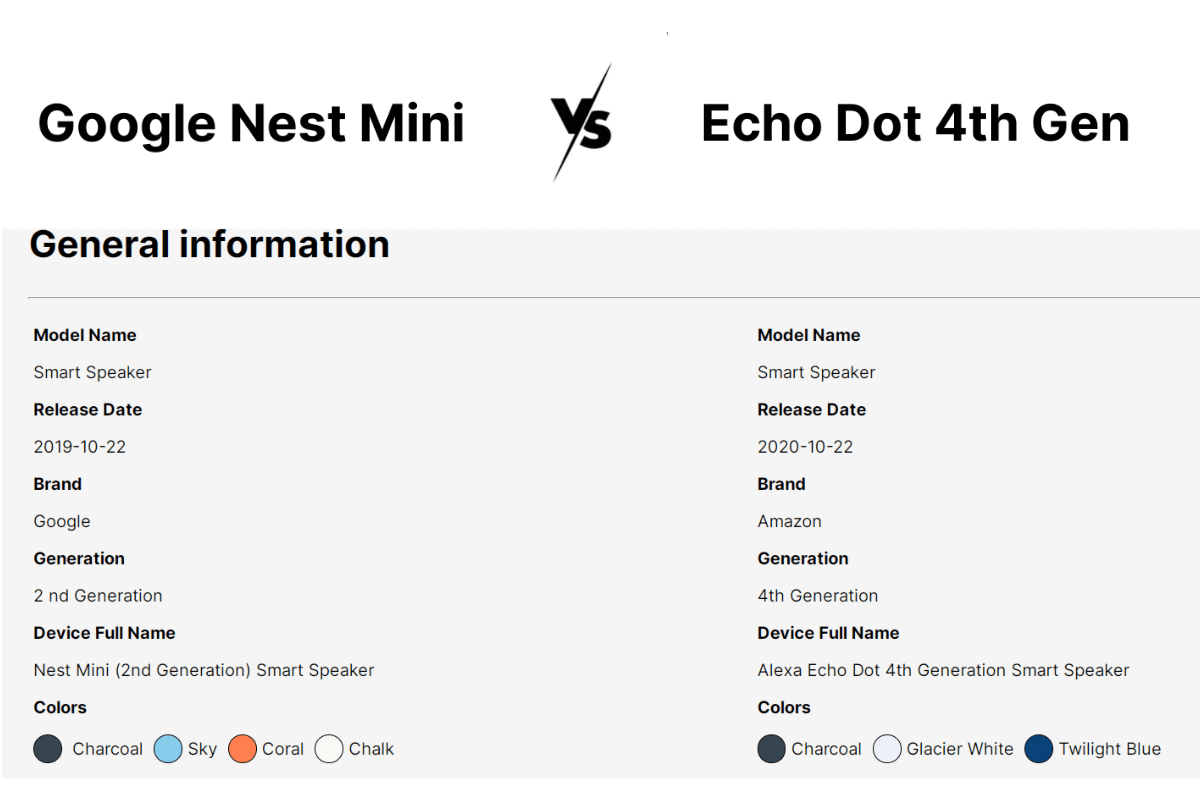Select the Google brand text
The height and width of the screenshot is (800, 1200).
(x=62, y=521)
